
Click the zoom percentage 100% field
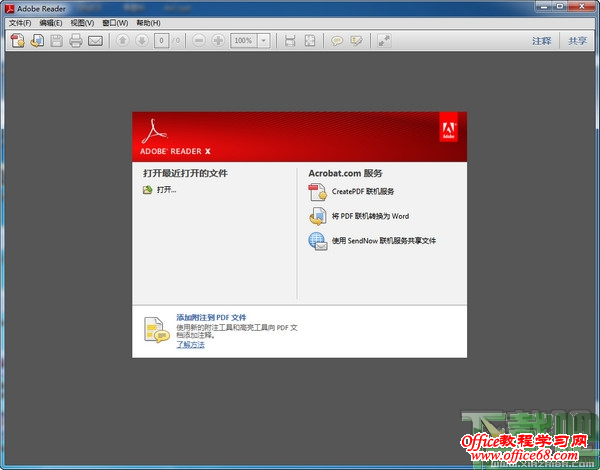click(x=244, y=41)
